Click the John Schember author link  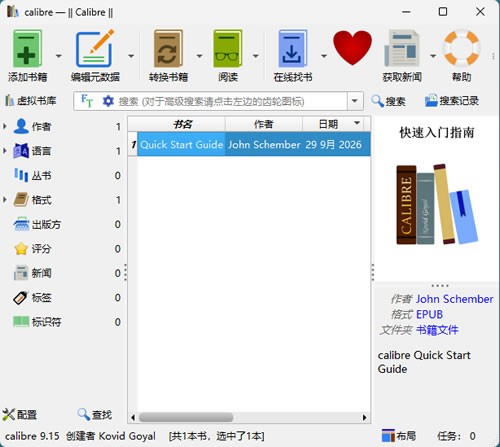click(x=454, y=299)
